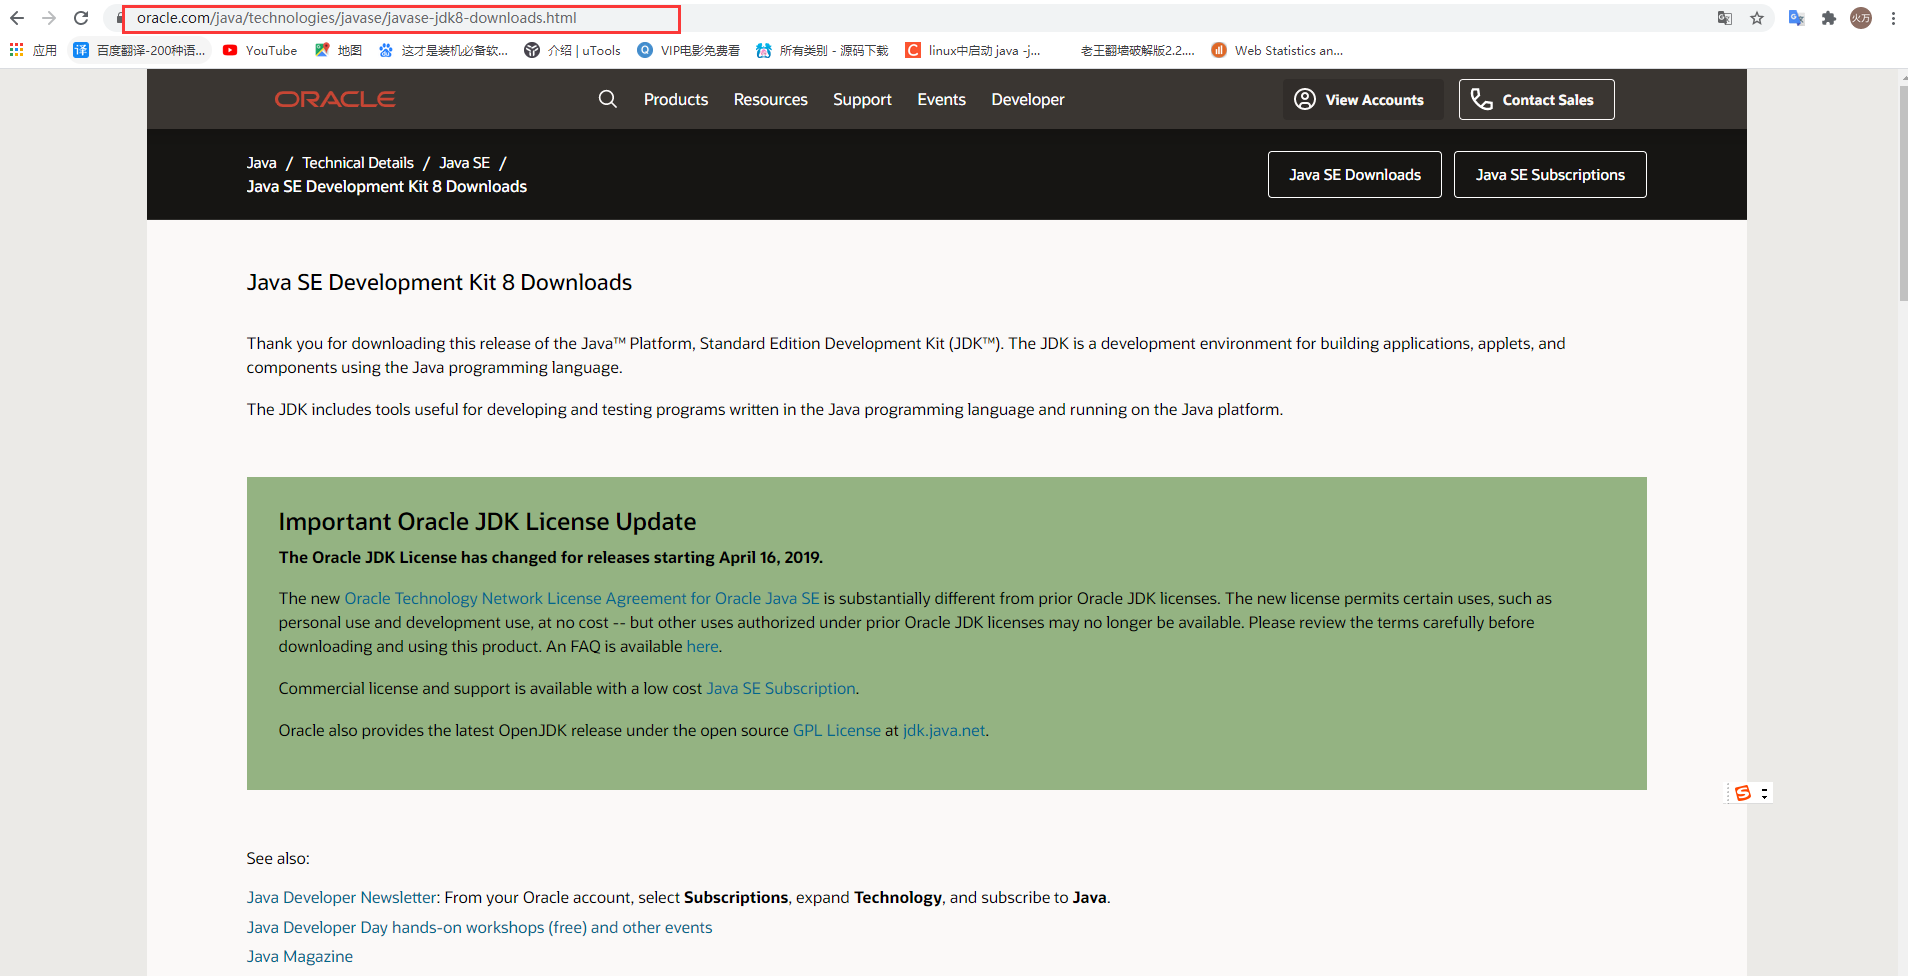Screen dimensions: 1908x976
Task: Open the YouTube bookmark
Action: pos(260,50)
